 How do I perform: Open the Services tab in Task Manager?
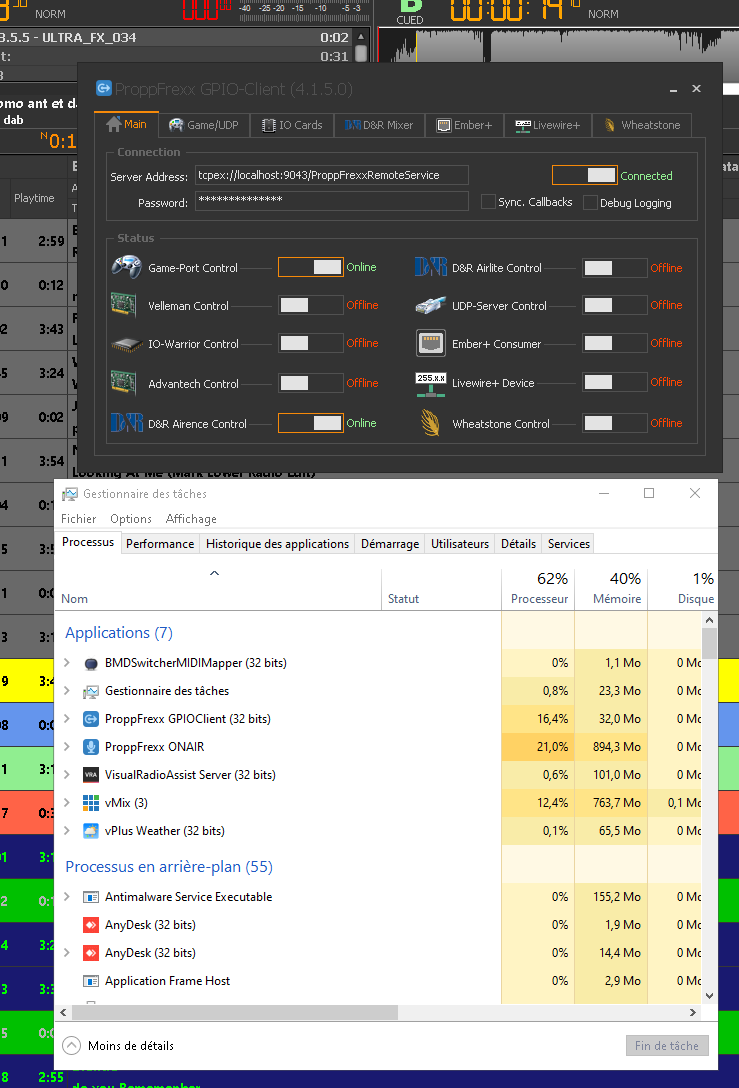569,544
